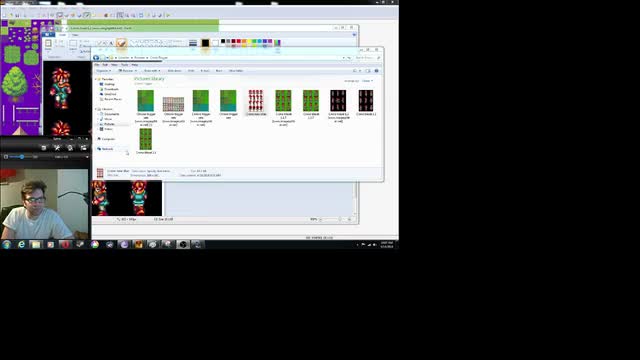Select black color swatch in Paint palette
This screenshot has height=360, width=640.
coord(223,41)
